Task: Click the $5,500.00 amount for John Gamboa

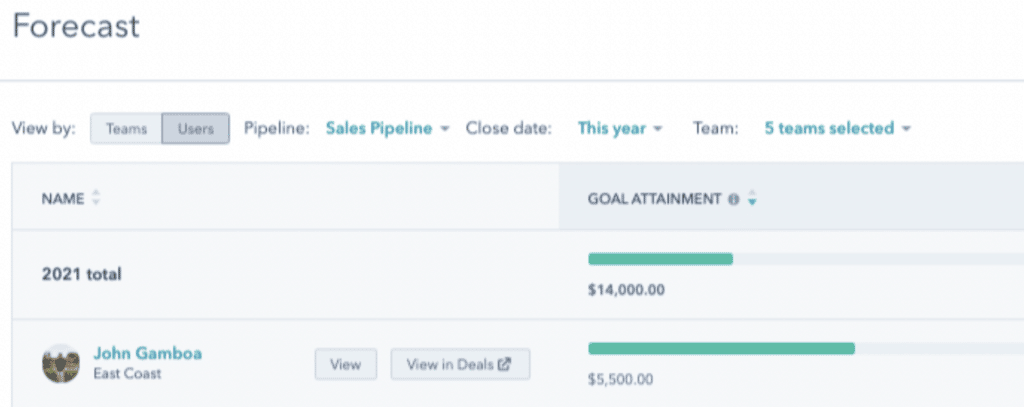Action: pos(620,379)
